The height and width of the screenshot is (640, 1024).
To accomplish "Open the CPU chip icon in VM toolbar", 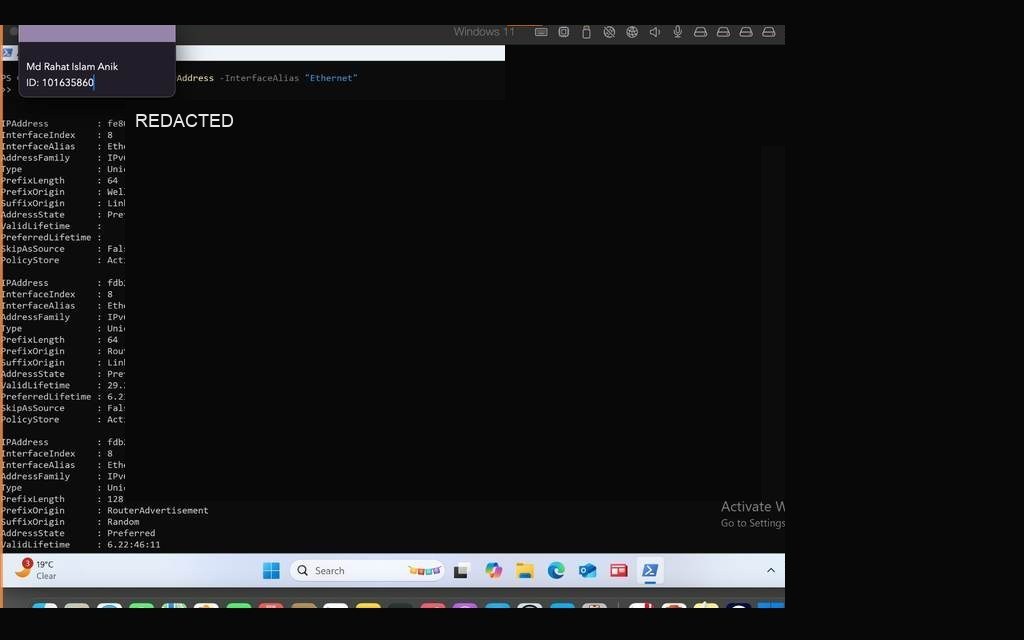I will coord(564,32).
